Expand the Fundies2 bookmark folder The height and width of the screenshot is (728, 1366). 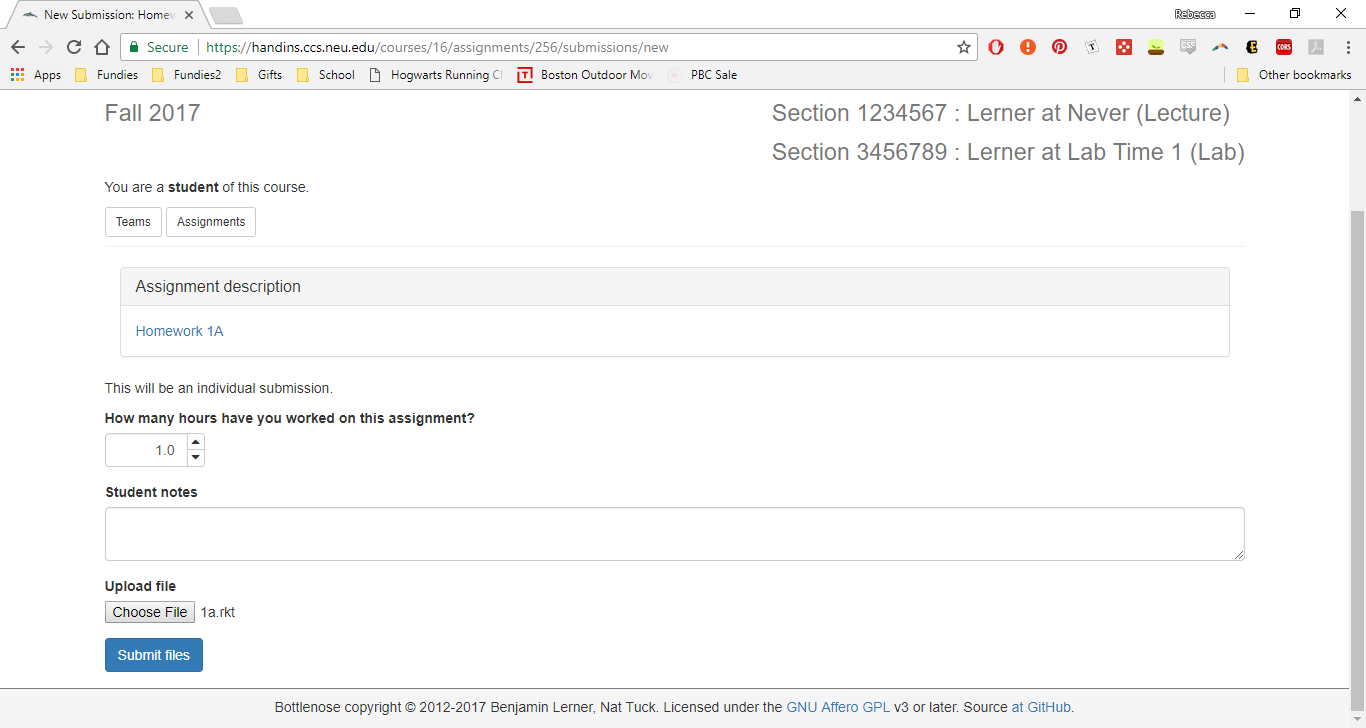coord(187,75)
